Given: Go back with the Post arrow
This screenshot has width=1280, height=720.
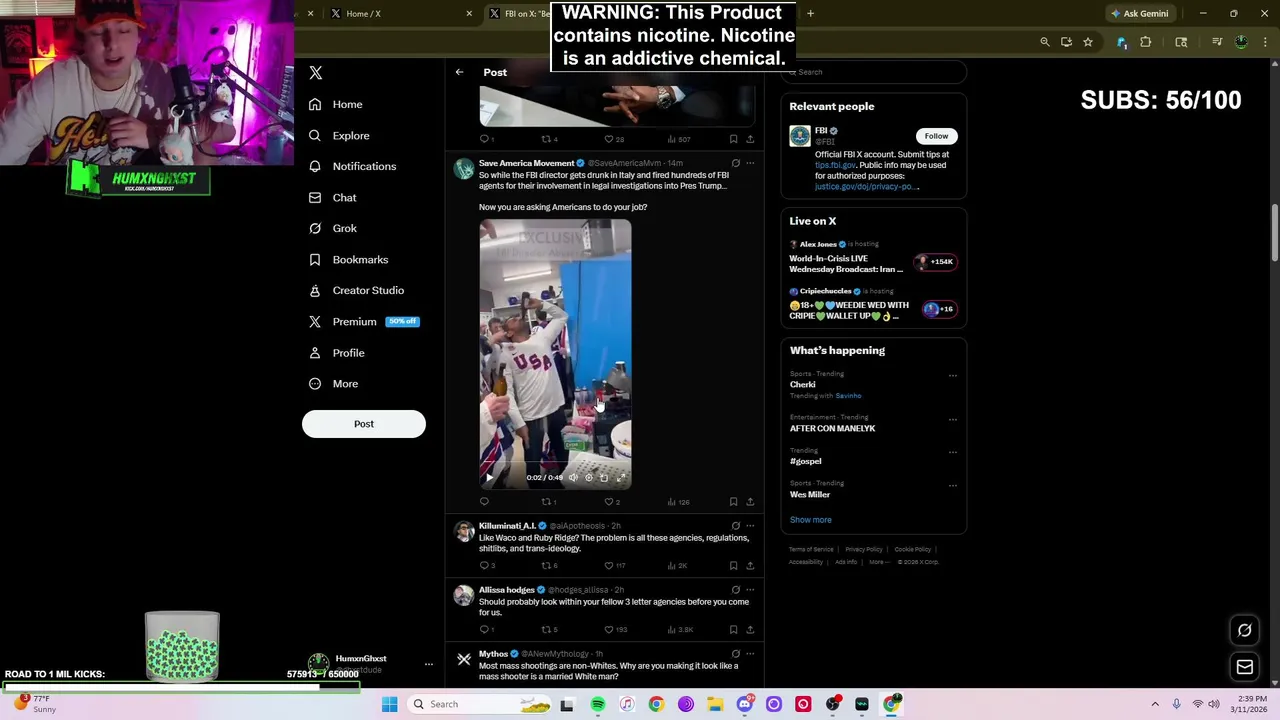Looking at the screenshot, I should coord(459,72).
